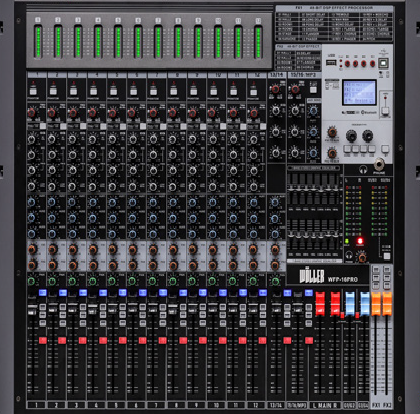Click the lower orange FX knob on channel 9
This screenshot has height=414, width=420.
[193, 266]
